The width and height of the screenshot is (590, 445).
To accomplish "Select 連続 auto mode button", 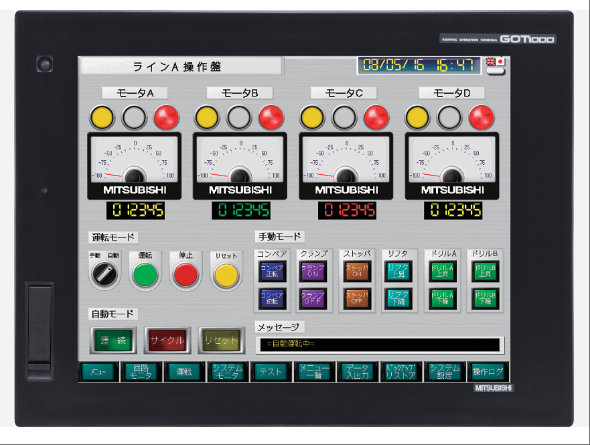I will [113, 340].
